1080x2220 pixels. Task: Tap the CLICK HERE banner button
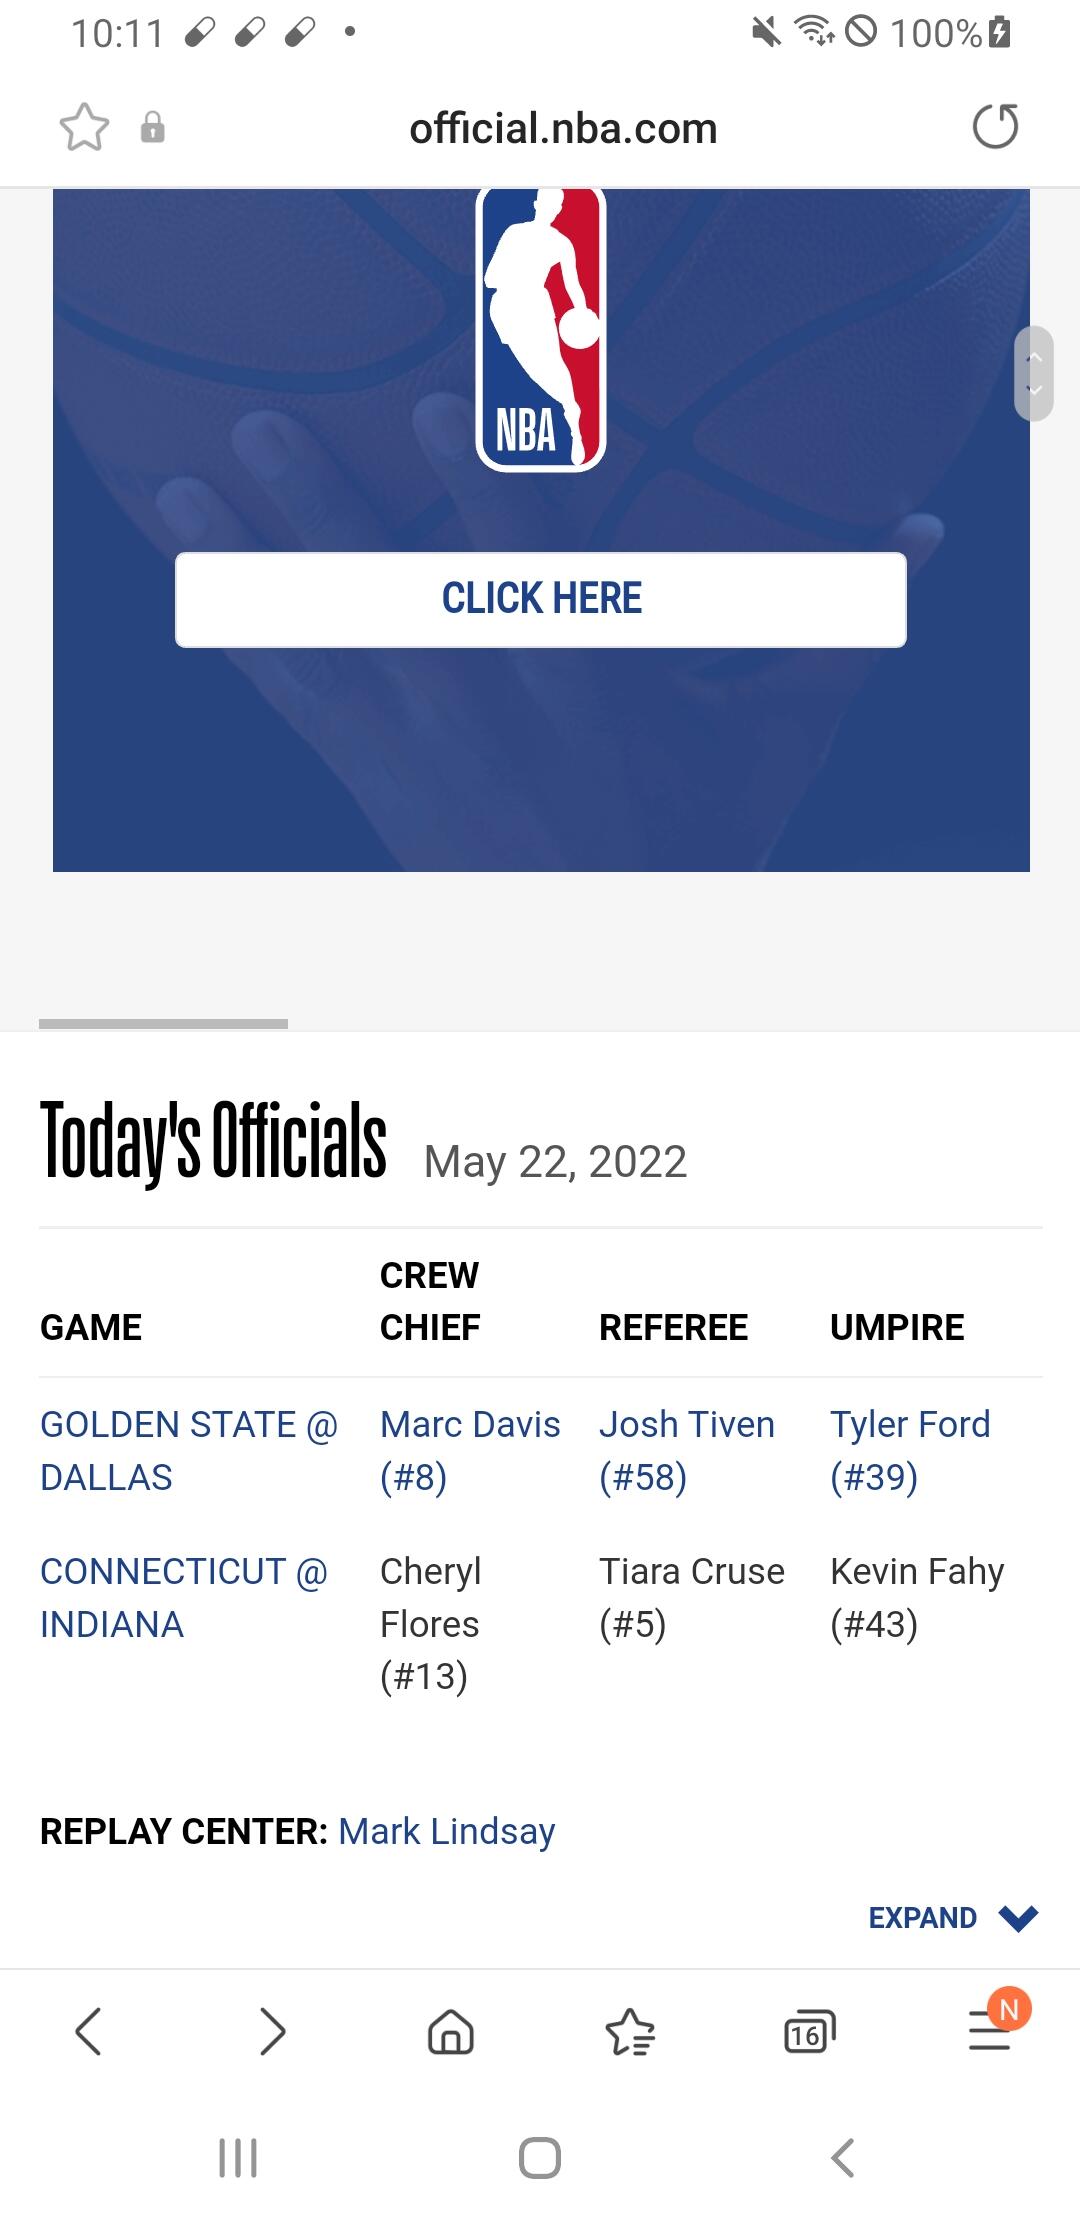click(x=541, y=599)
